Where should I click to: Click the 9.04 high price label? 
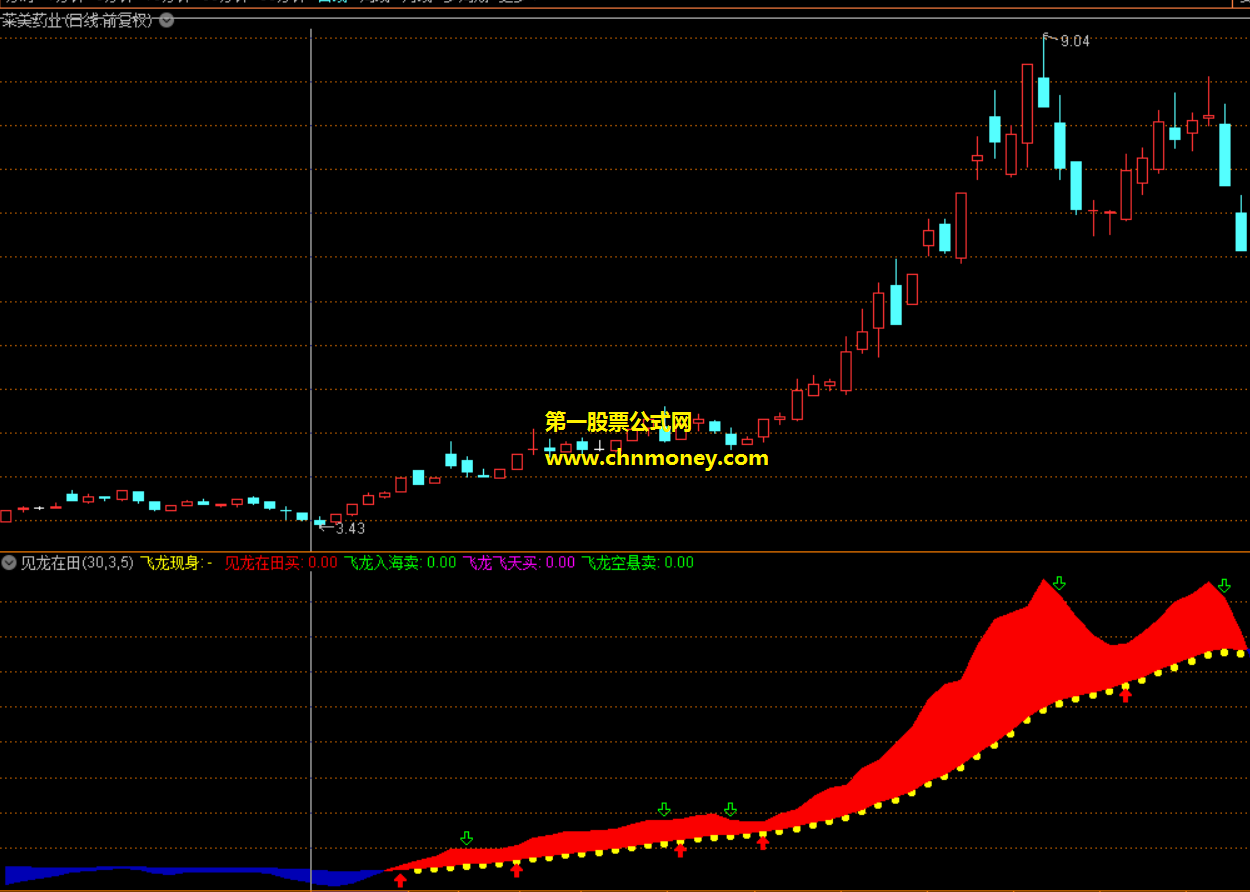pyautogui.click(x=1075, y=41)
